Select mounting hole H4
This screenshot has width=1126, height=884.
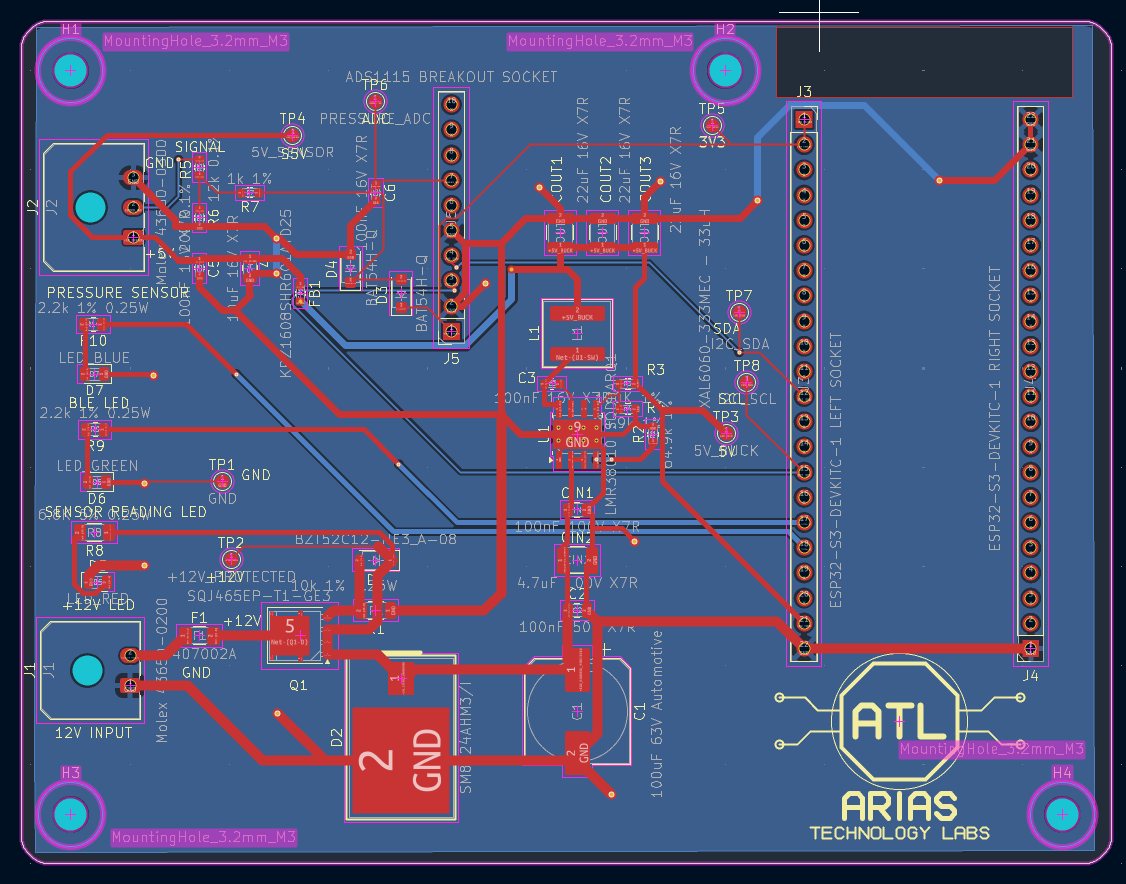point(1062,814)
